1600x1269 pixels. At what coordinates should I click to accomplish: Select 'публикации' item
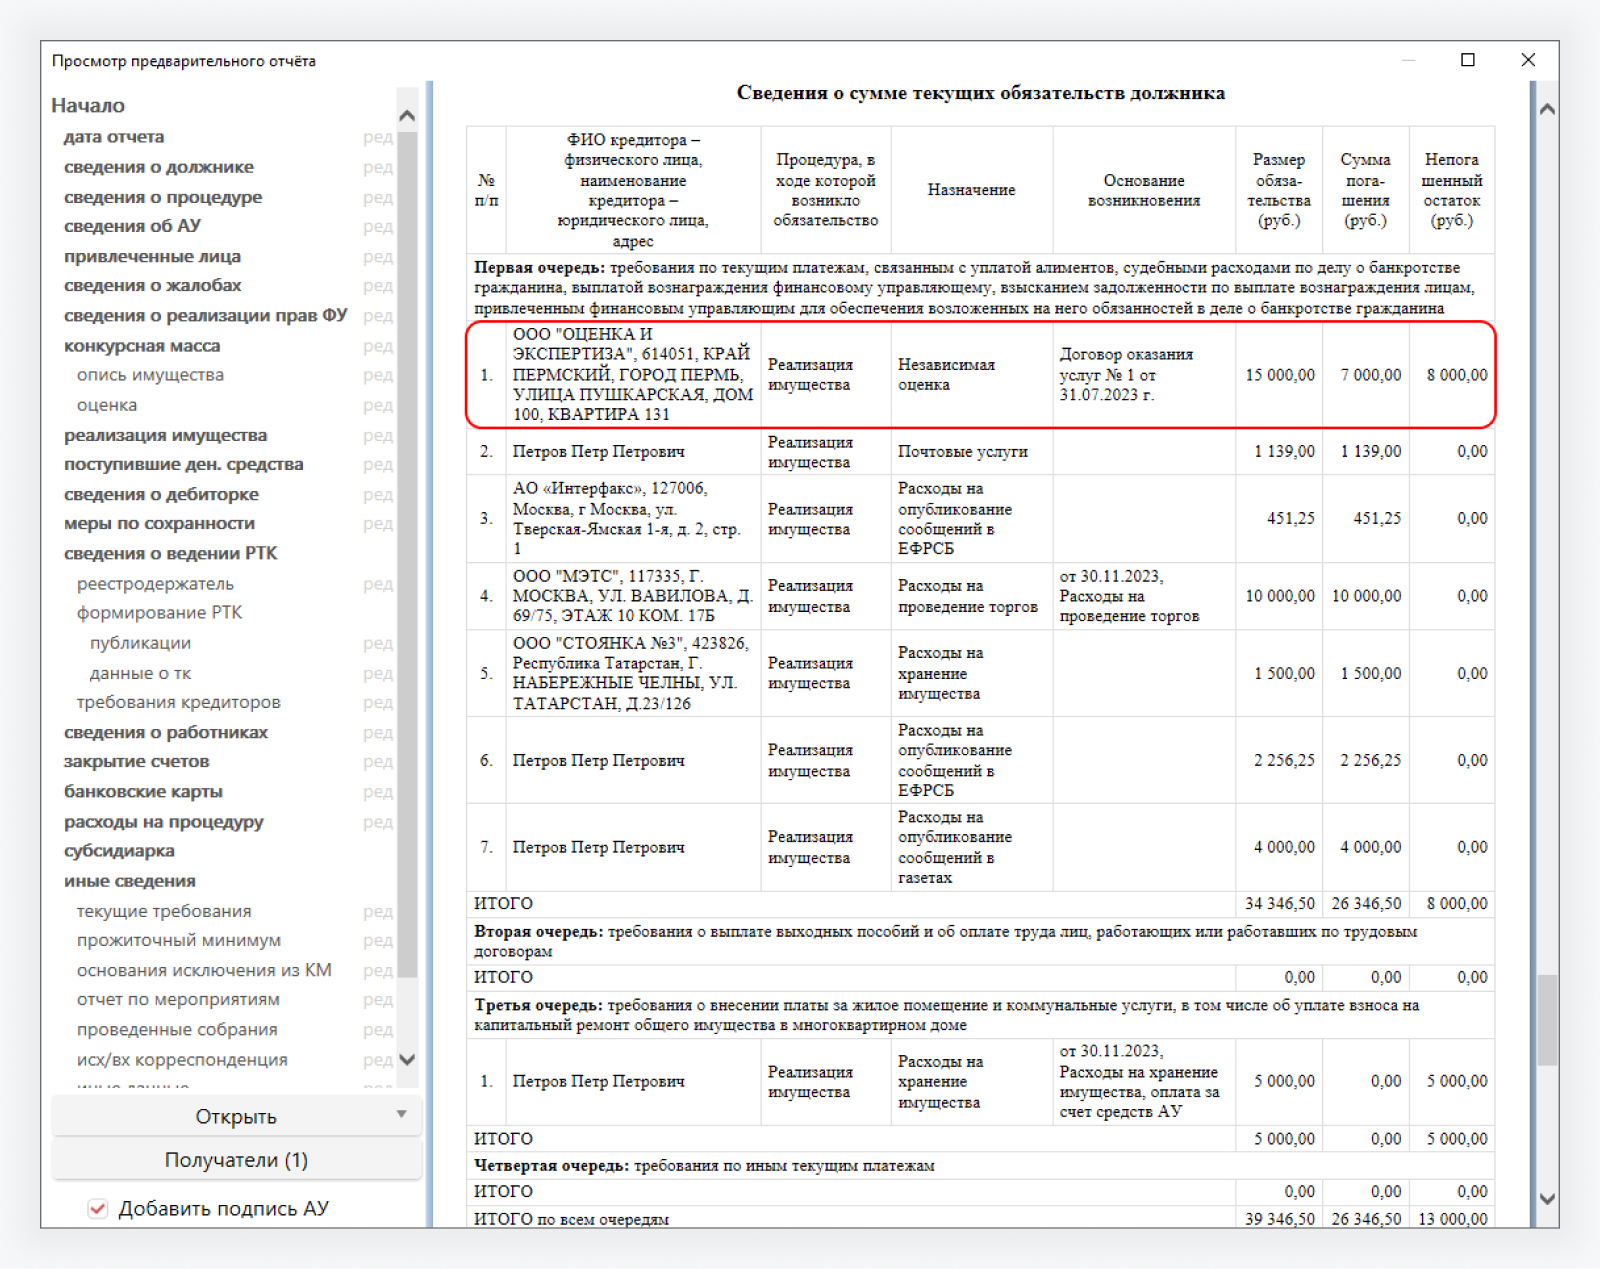140,643
